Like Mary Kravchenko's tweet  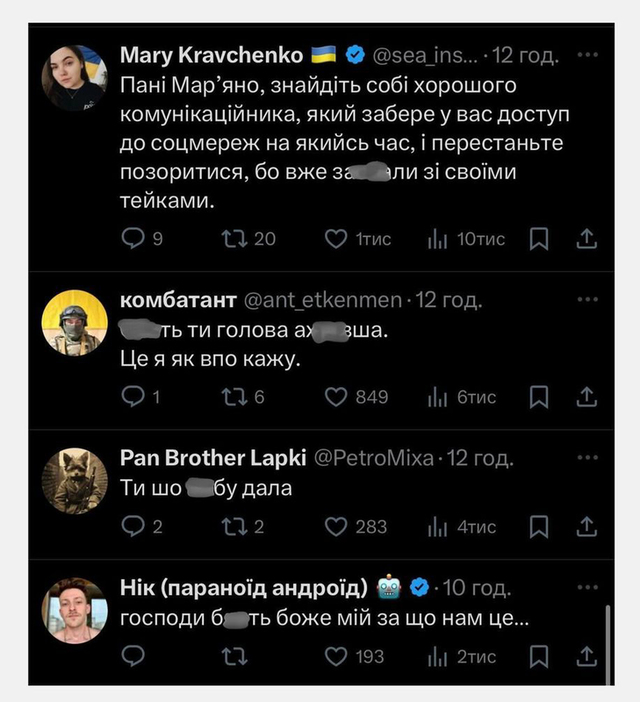pyautogui.click(x=336, y=239)
